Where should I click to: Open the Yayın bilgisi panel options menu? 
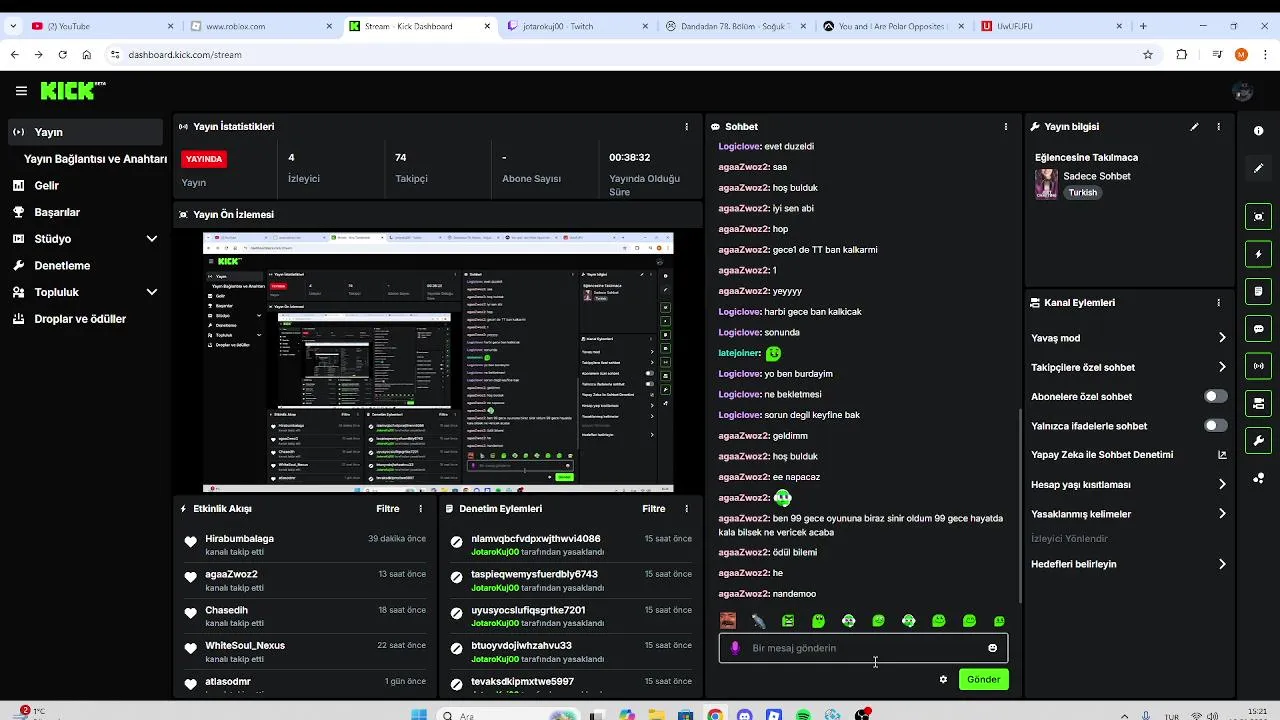click(x=1218, y=127)
